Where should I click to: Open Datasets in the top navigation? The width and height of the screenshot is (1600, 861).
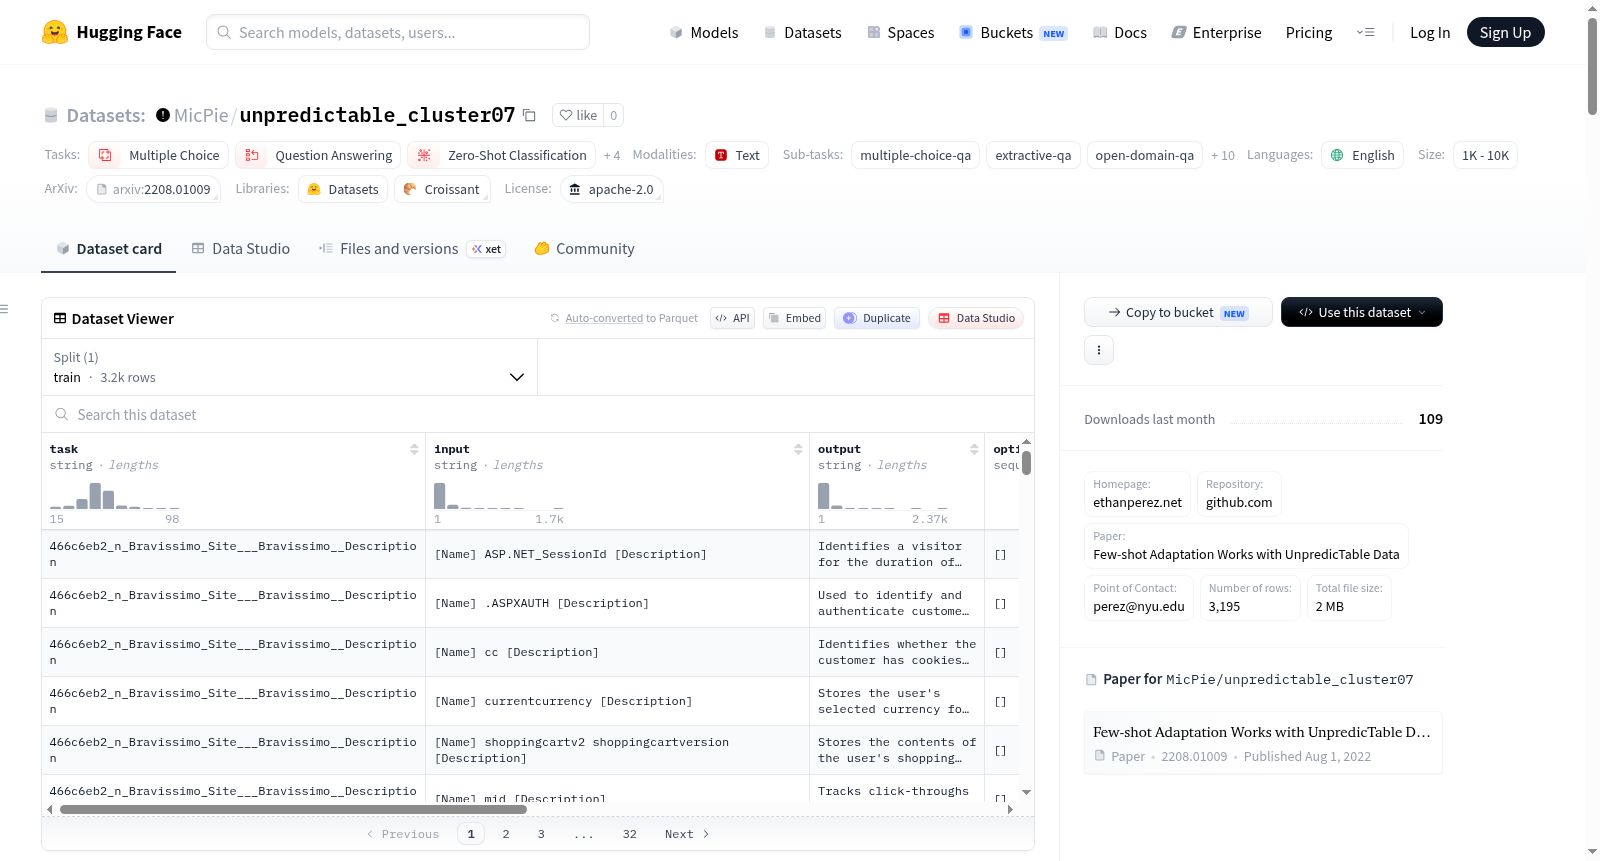(x=802, y=32)
